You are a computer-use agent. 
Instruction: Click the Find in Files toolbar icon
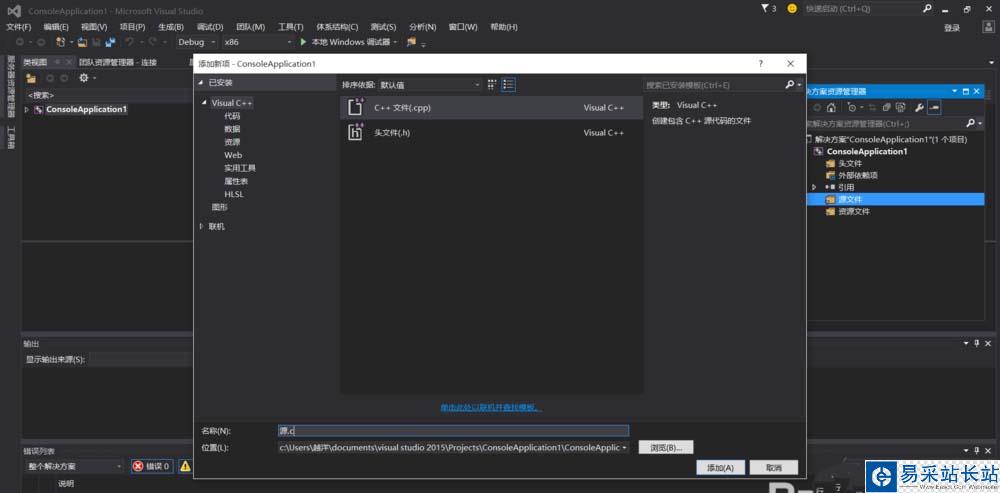coord(411,42)
